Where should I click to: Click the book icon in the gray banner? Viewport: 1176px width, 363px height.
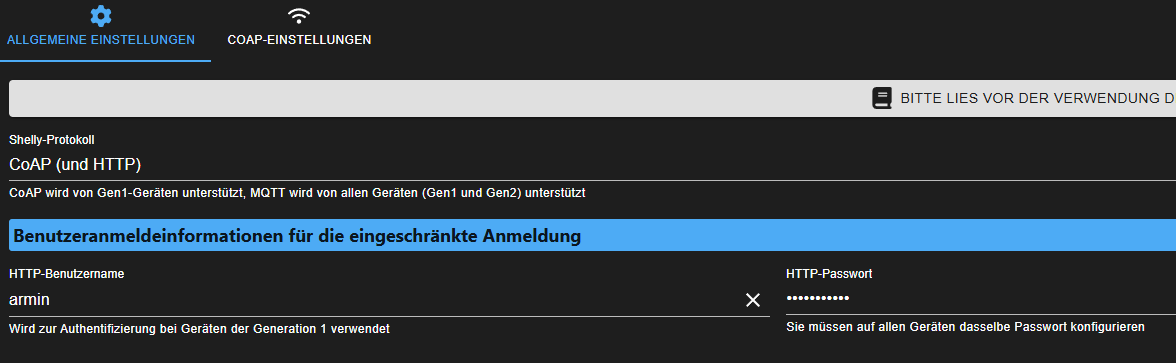pos(882,98)
